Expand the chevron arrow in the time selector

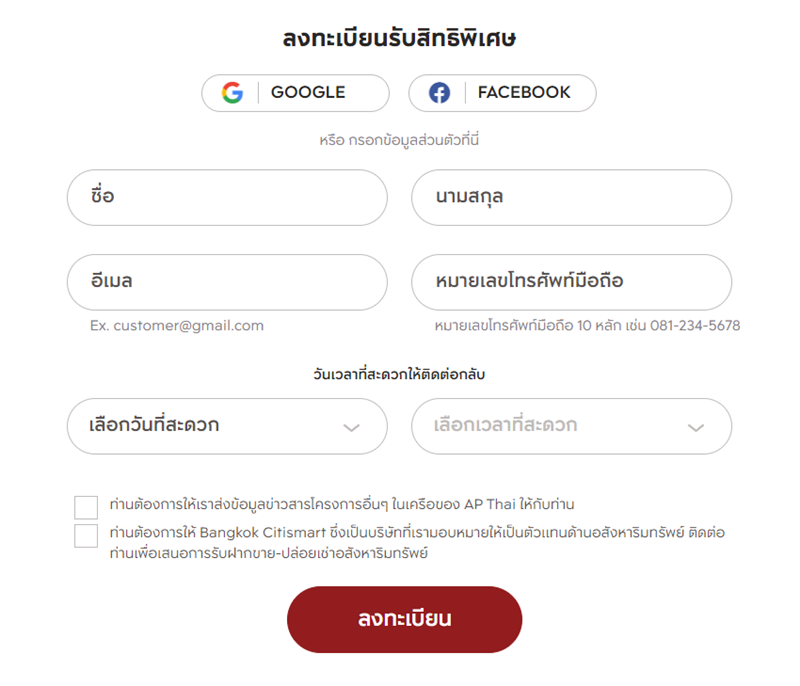coord(696,427)
